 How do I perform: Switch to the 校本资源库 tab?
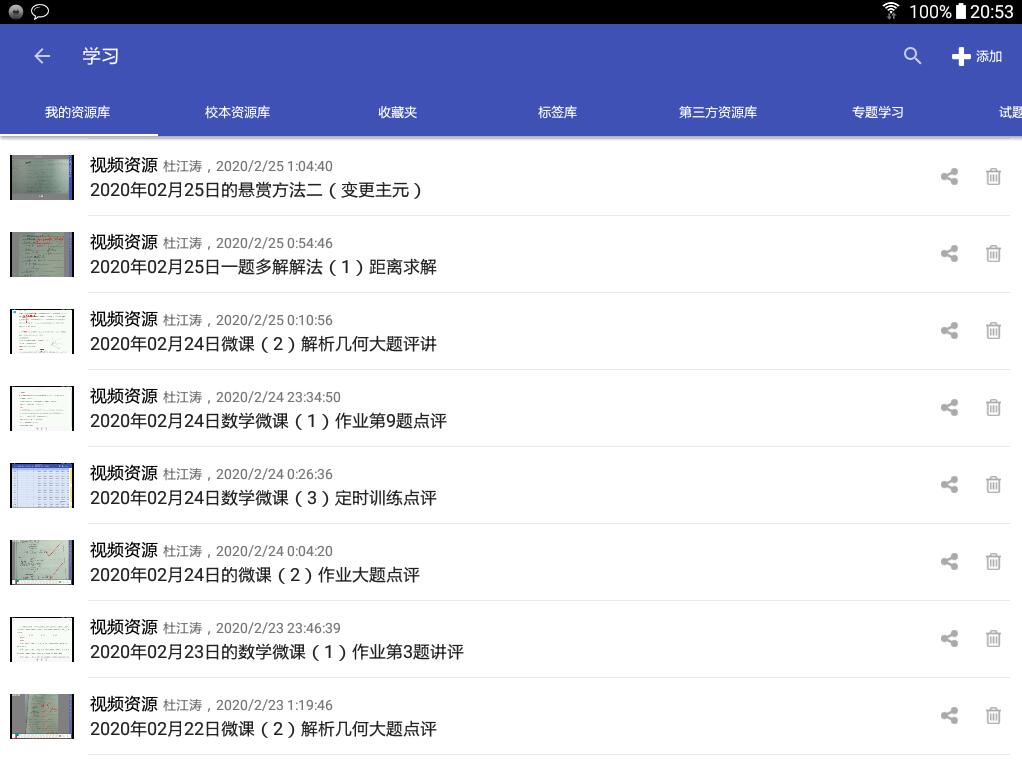click(237, 112)
